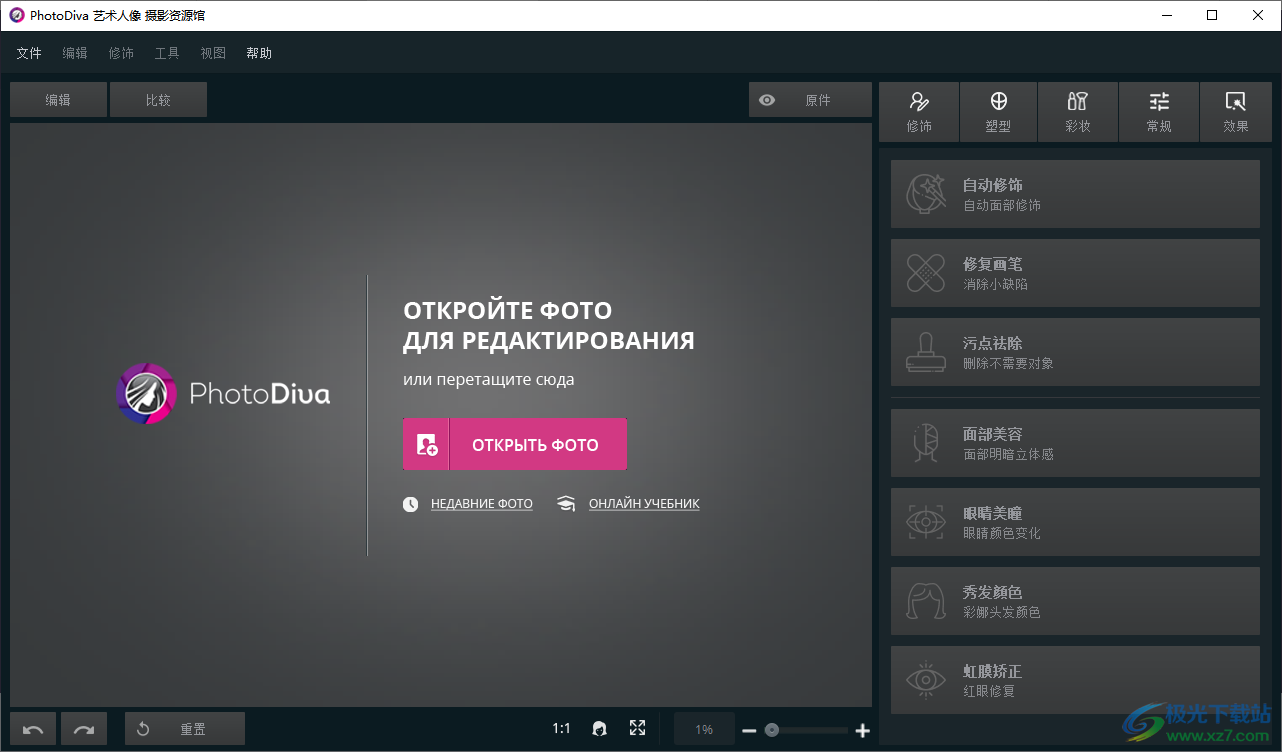
Task: Open the 修饰 retouch tab
Action: [x=919, y=112]
